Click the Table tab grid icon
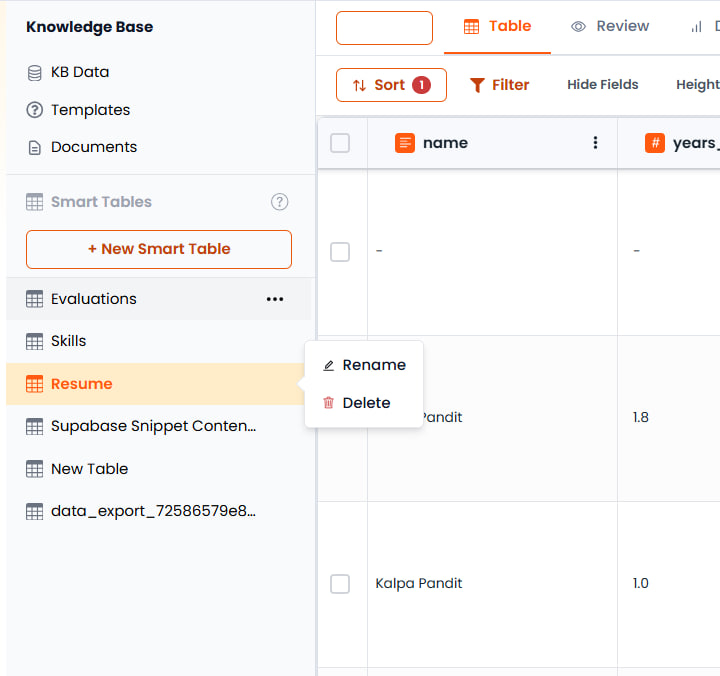Image resolution: width=720 pixels, height=676 pixels. 471,27
